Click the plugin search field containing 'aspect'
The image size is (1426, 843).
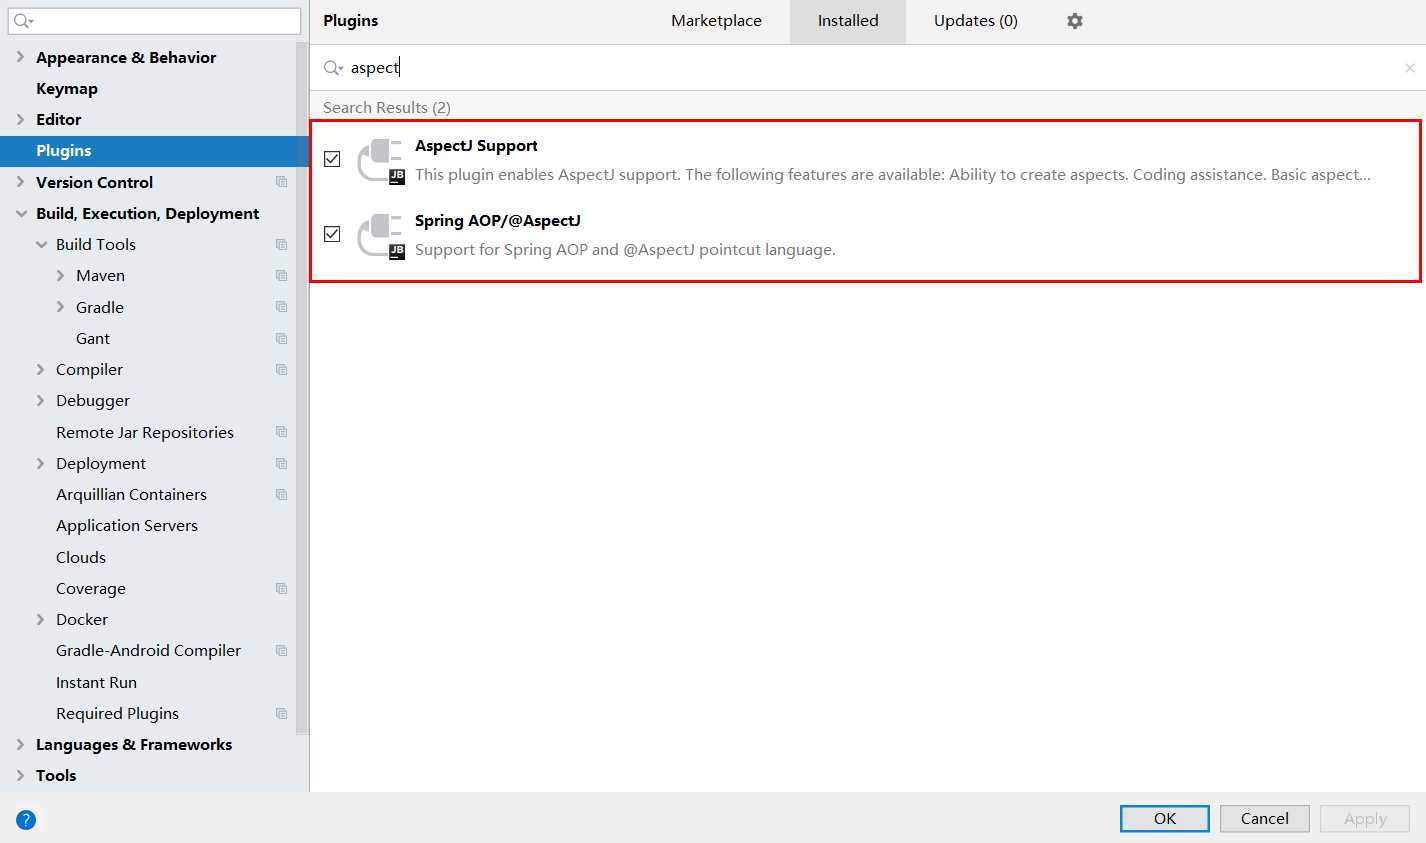(868, 68)
